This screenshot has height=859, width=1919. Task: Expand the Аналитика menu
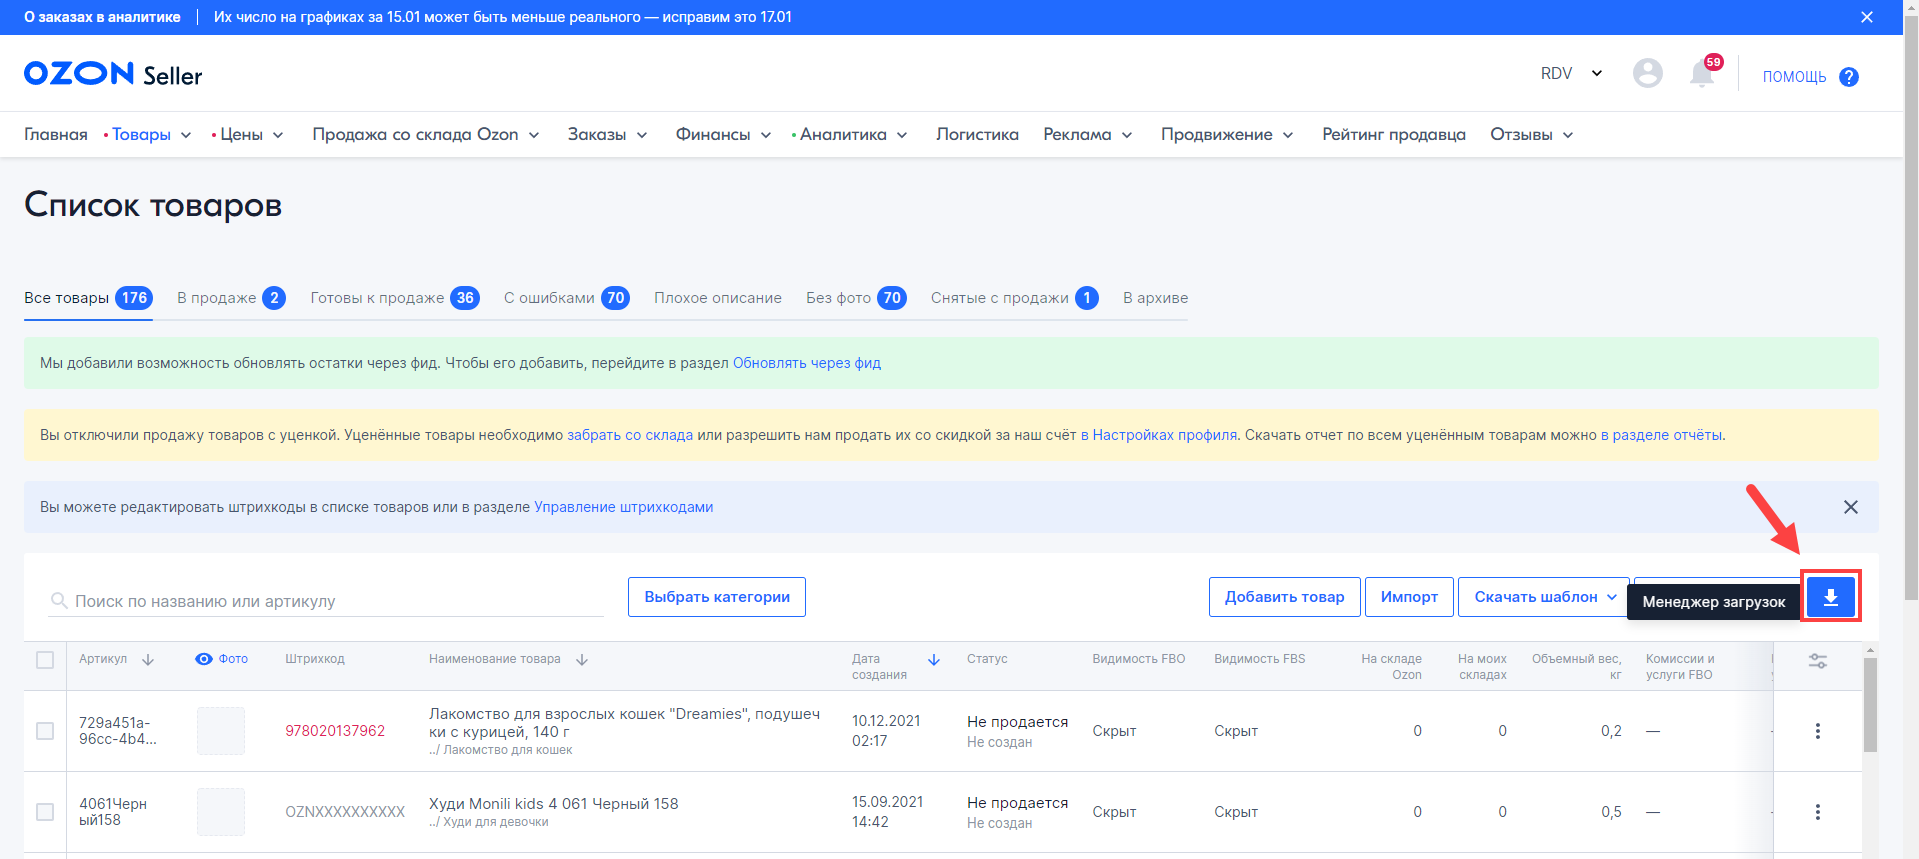850,135
